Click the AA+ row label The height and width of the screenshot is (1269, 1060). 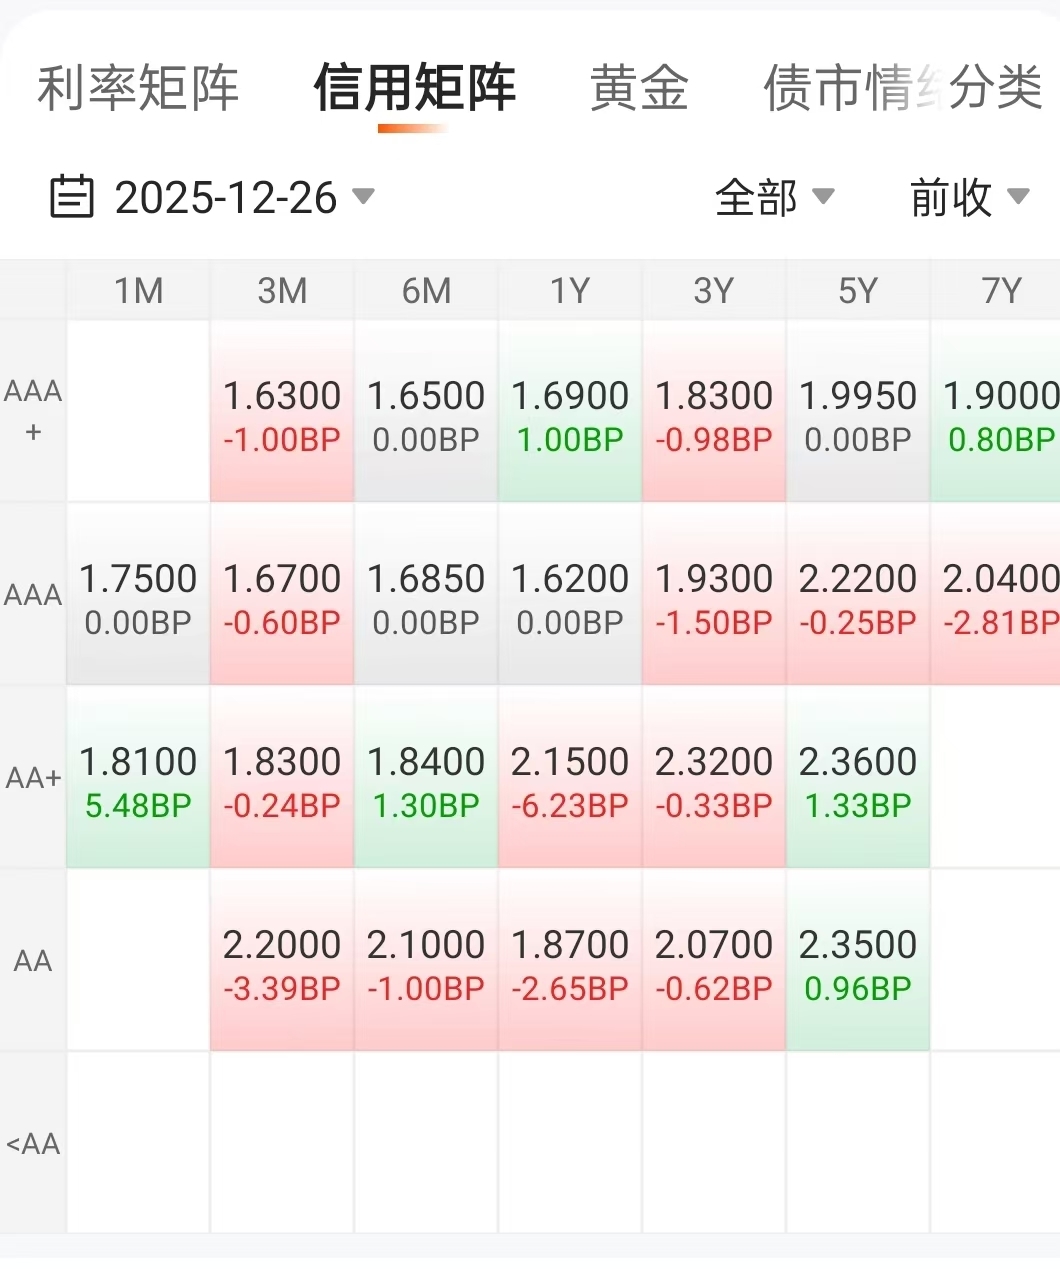tap(33, 777)
